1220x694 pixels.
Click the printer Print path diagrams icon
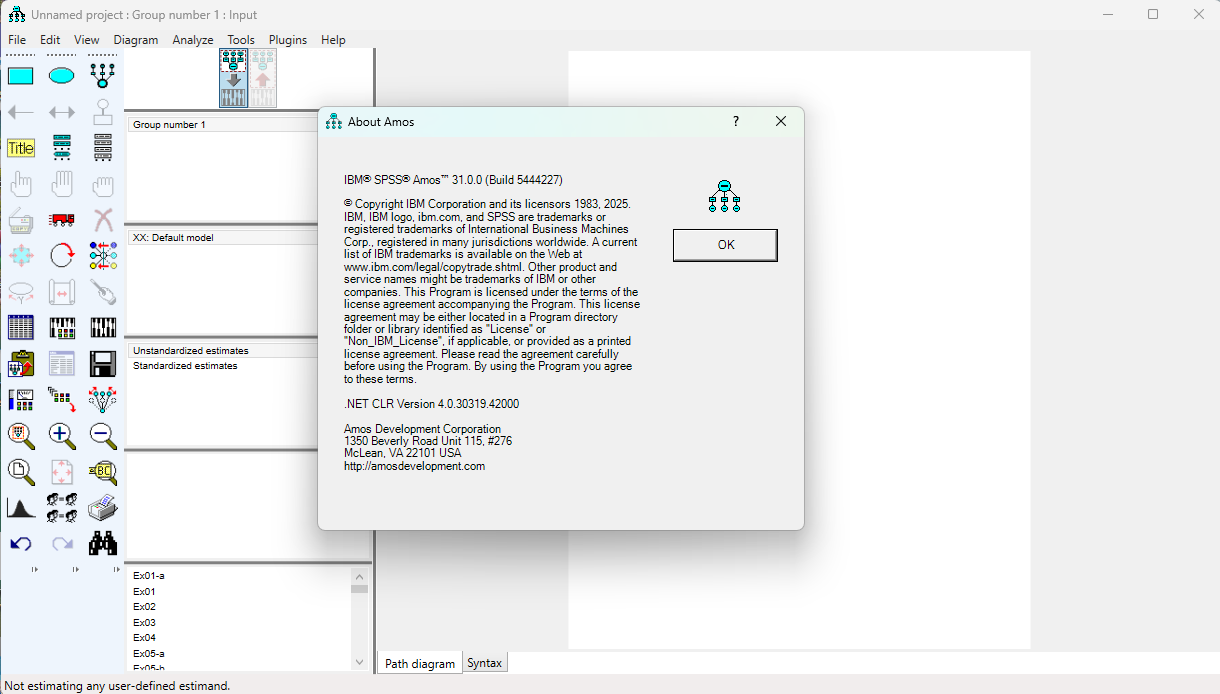click(x=103, y=508)
